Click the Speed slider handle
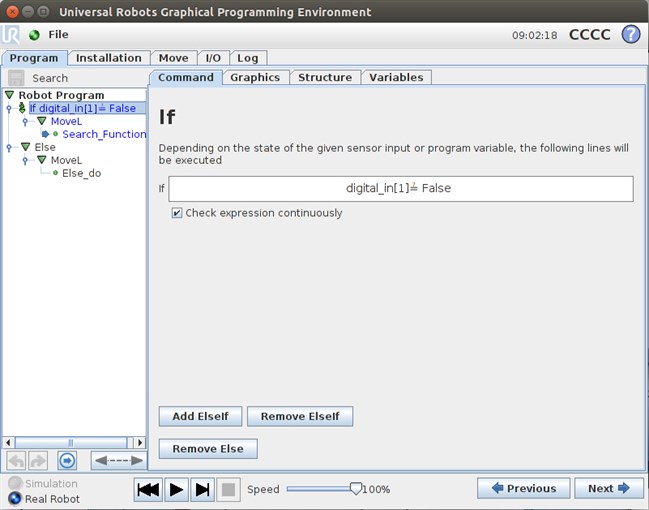Screen dimensions: 649x510 click(x=356, y=488)
